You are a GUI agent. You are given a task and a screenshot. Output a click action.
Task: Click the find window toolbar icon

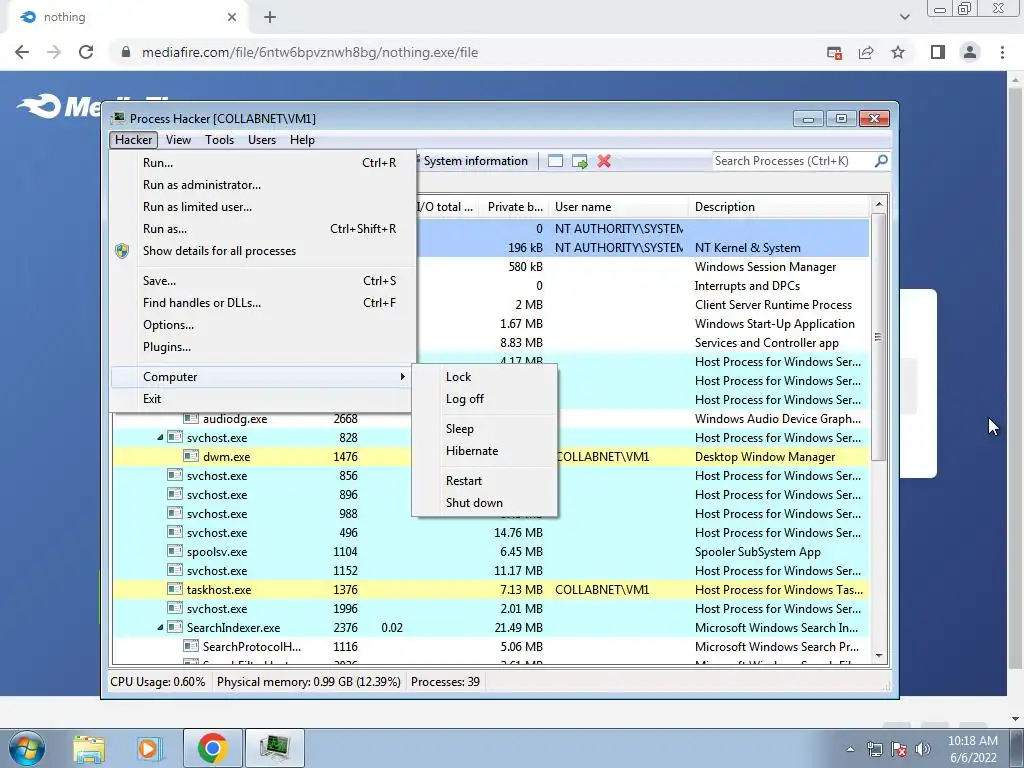pyautogui.click(x=555, y=161)
